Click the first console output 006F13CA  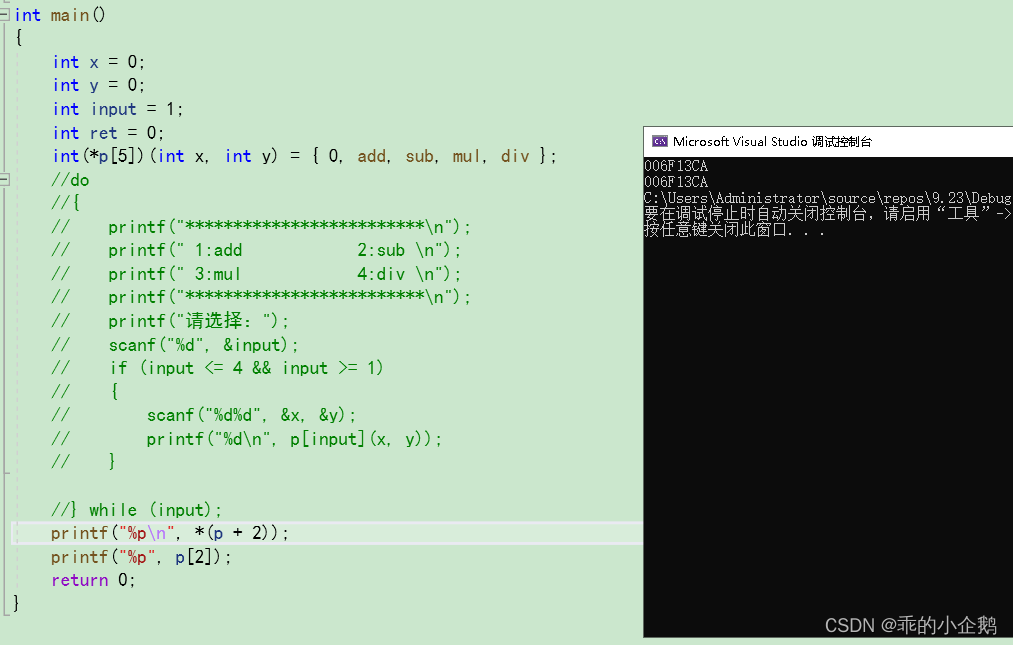(676, 166)
